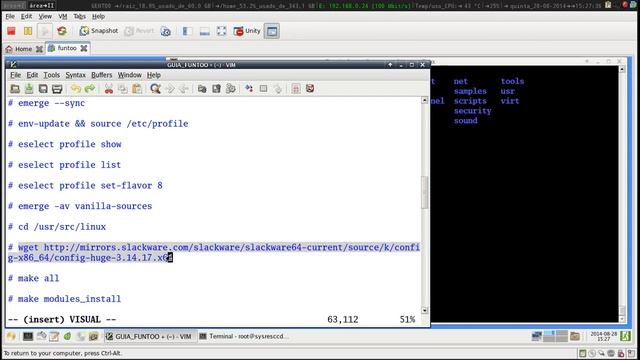Click the Save file icon in Vim toolbar

coord(29,89)
